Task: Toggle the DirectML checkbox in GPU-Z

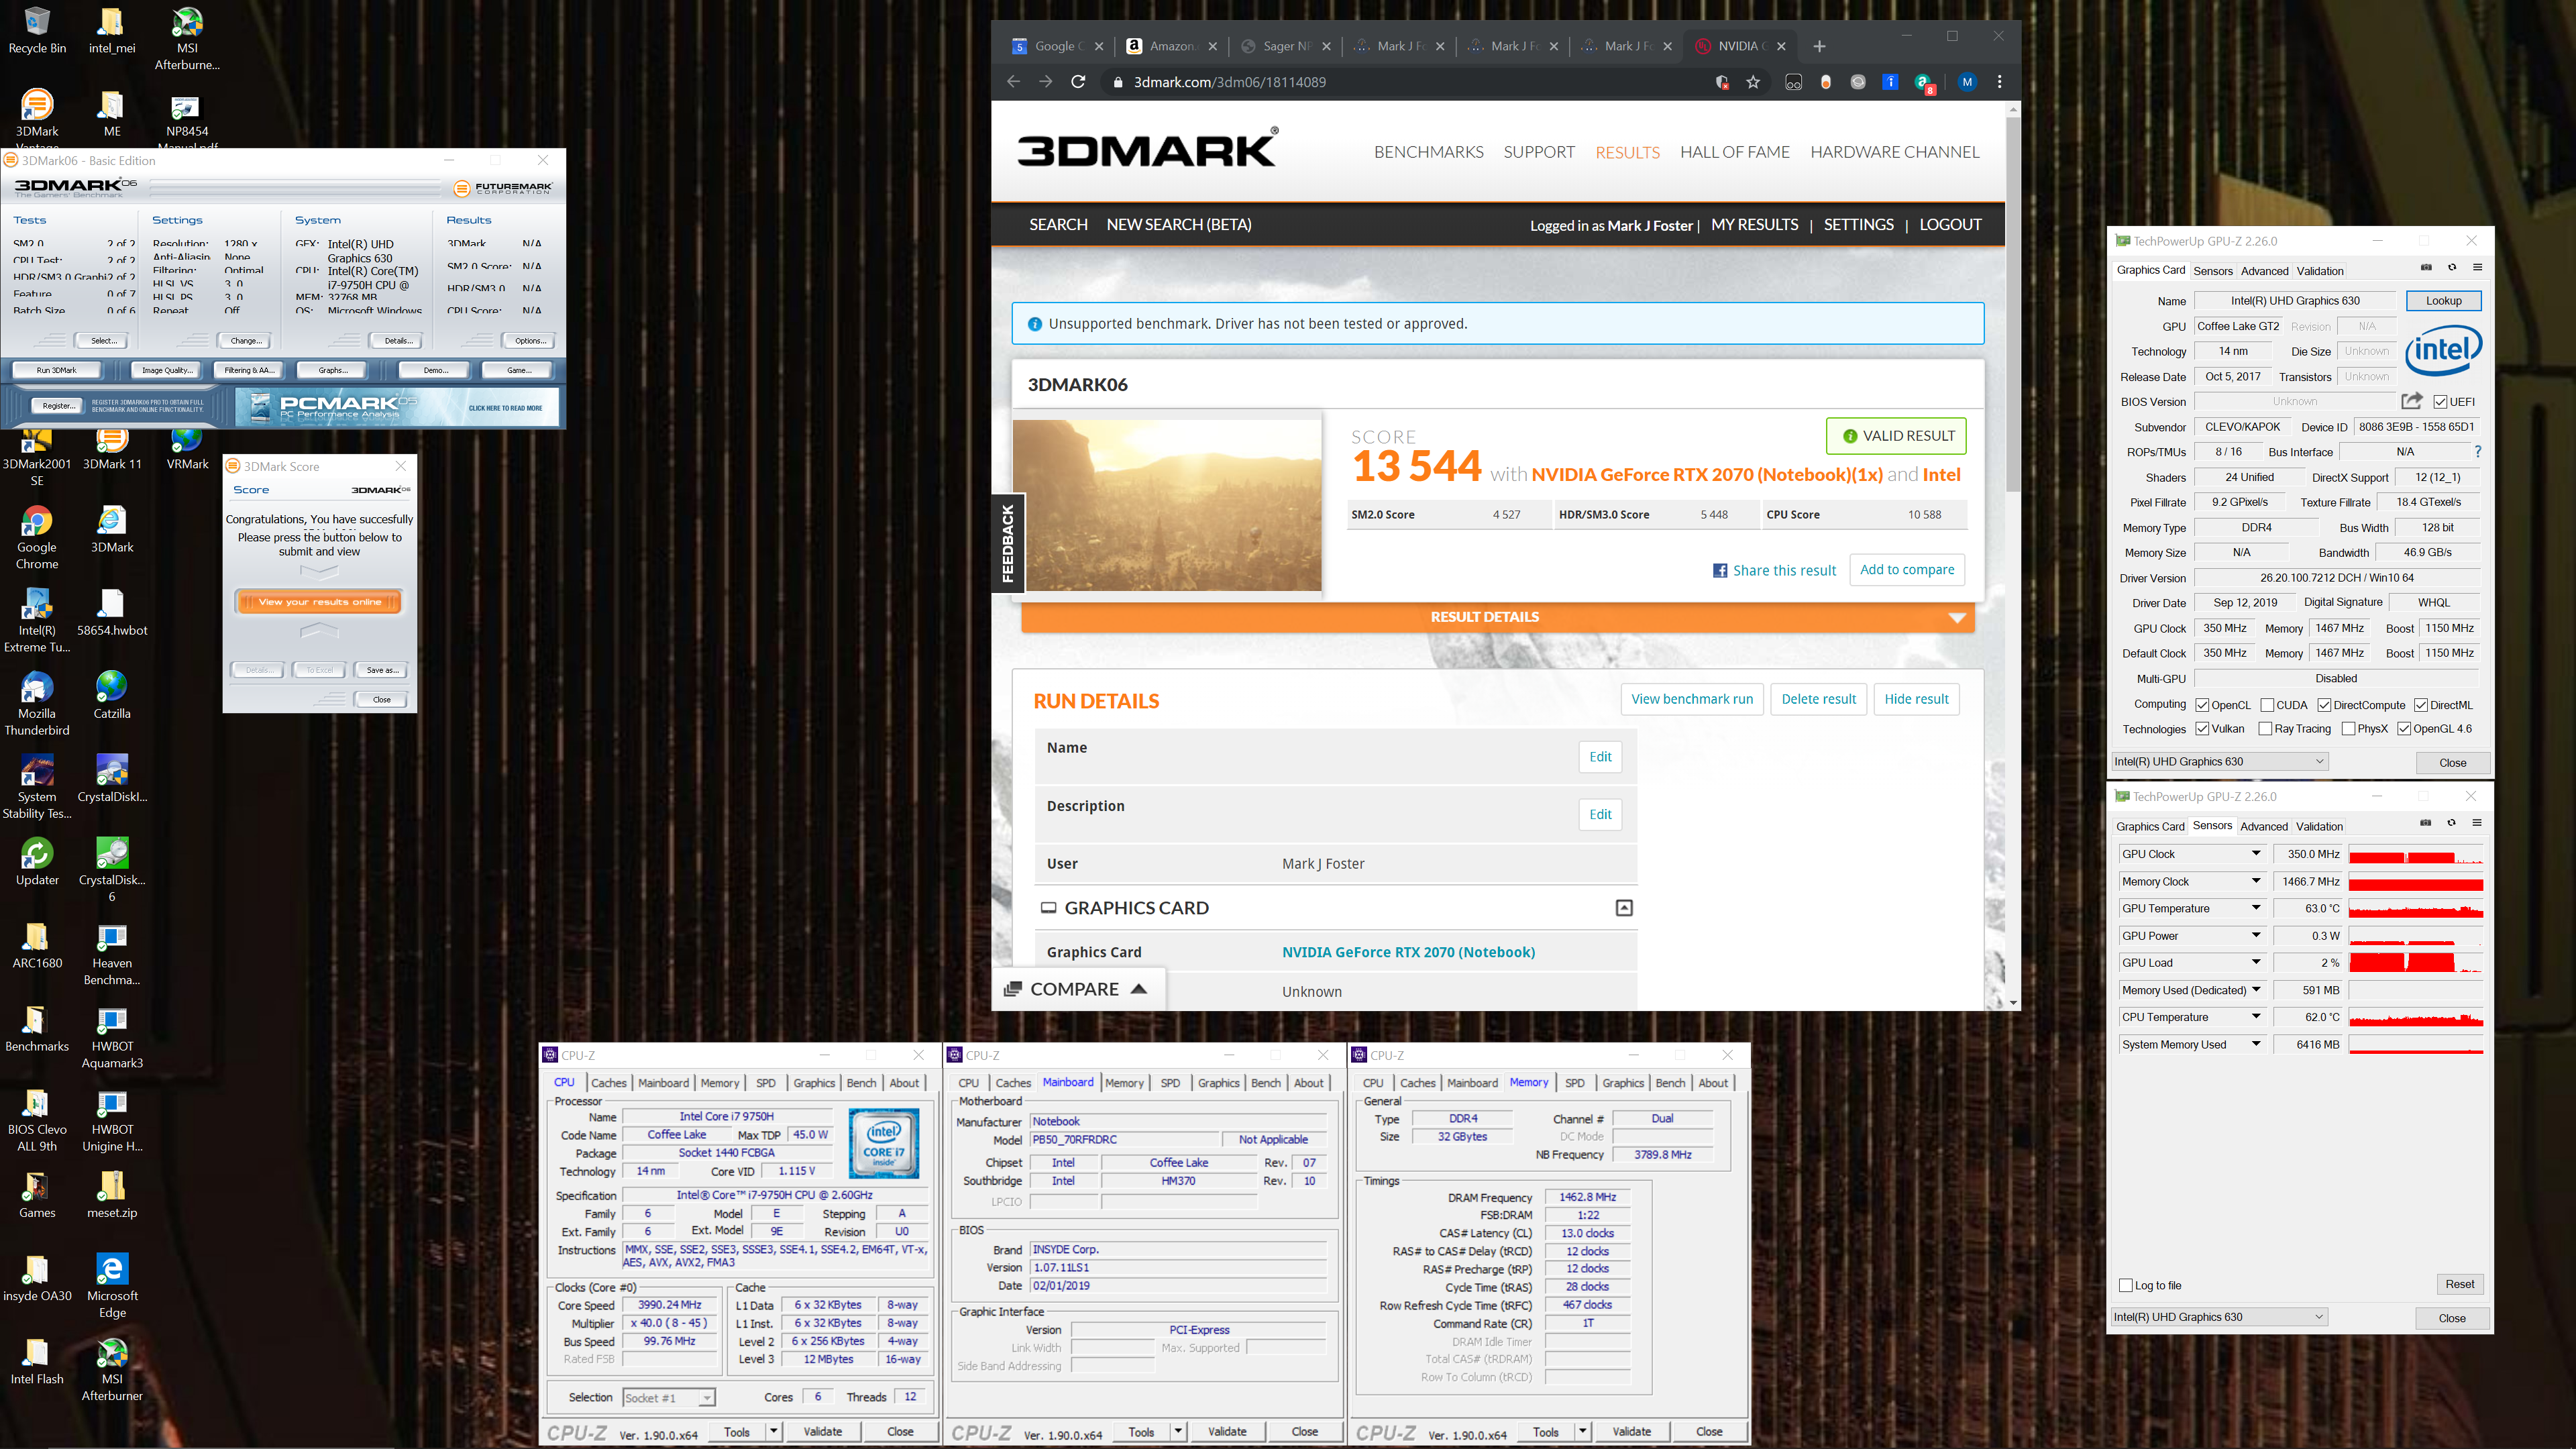Action: [x=2421, y=705]
